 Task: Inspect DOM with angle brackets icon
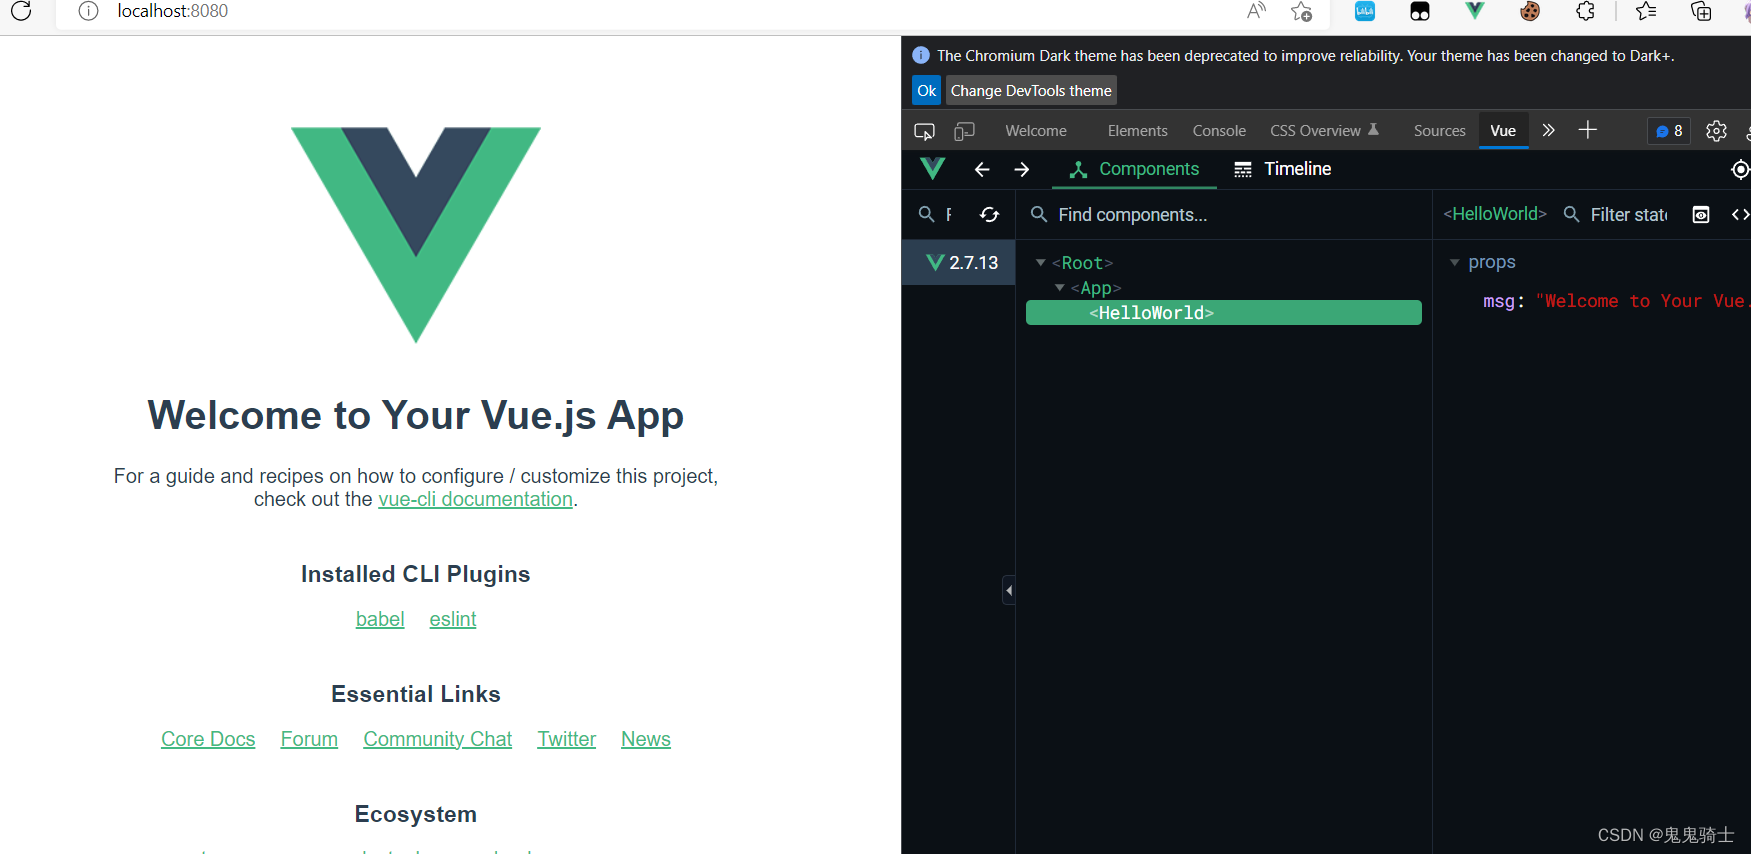click(x=1740, y=215)
